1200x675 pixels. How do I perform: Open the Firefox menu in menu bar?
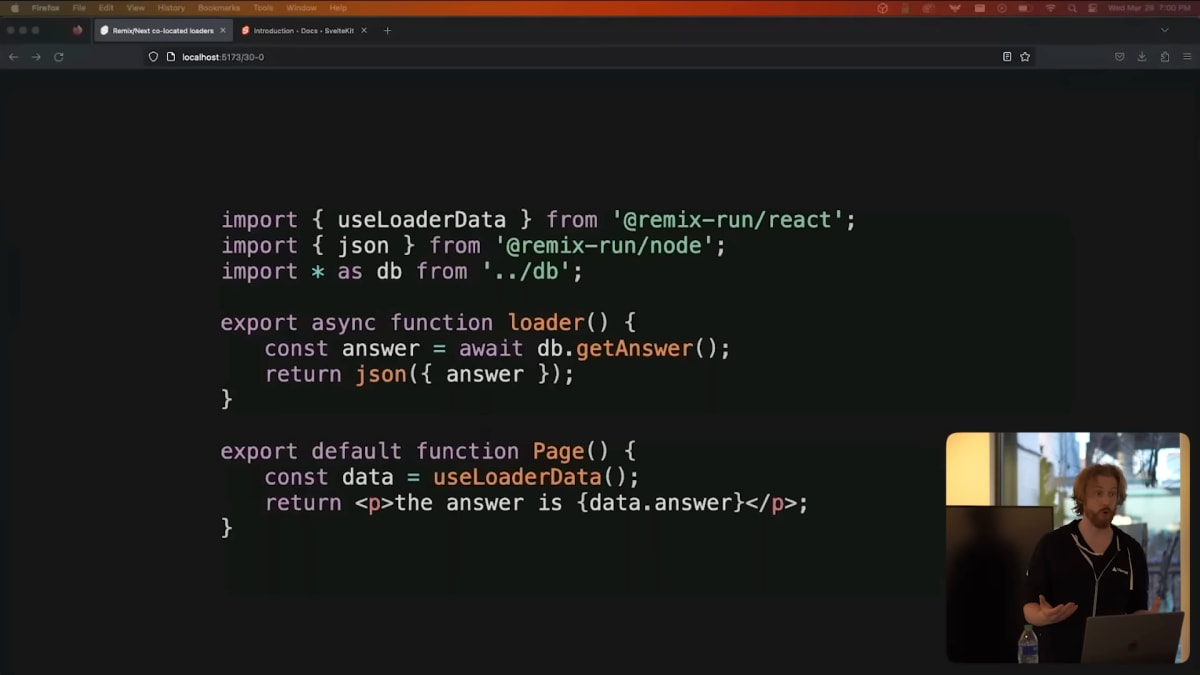[45, 8]
